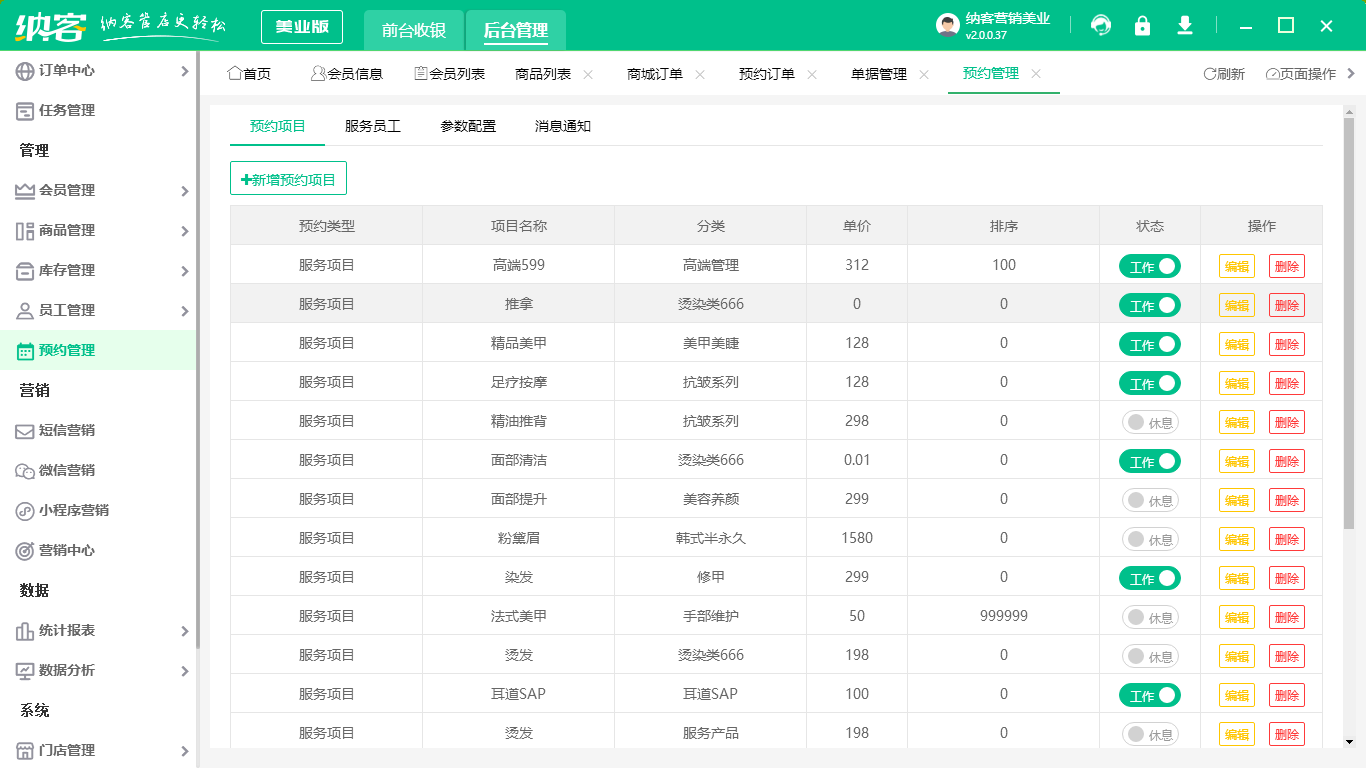Click the 统计报表 chart icon
The image size is (1366, 768).
pyautogui.click(x=25, y=631)
